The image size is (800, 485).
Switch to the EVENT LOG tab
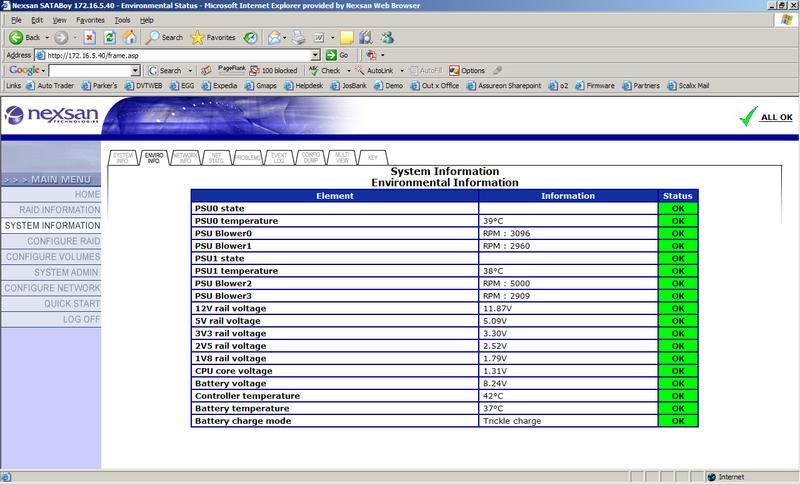[279, 158]
